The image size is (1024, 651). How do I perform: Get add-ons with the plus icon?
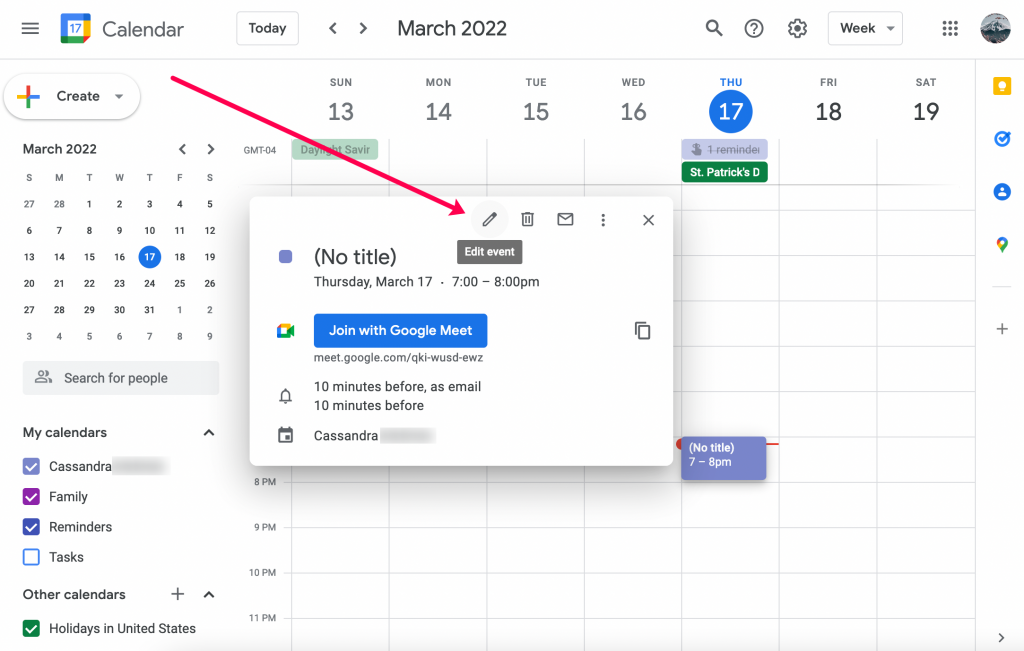click(1002, 329)
